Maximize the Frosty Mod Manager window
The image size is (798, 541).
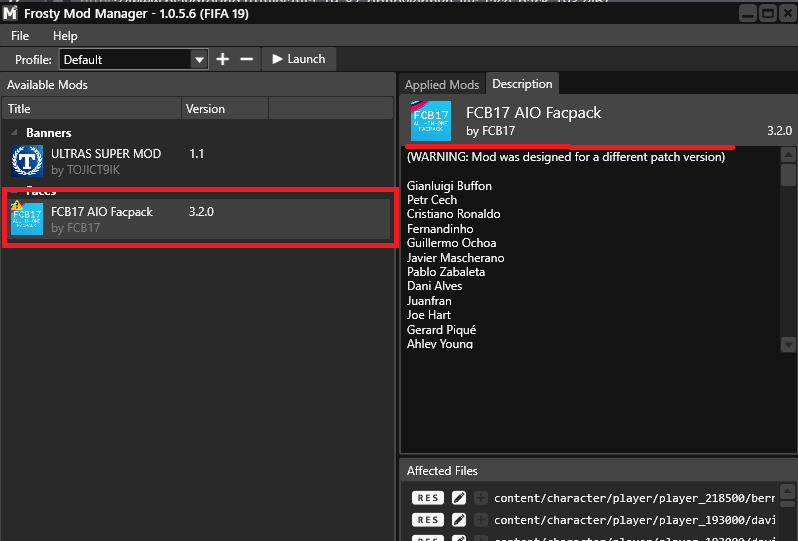click(767, 13)
